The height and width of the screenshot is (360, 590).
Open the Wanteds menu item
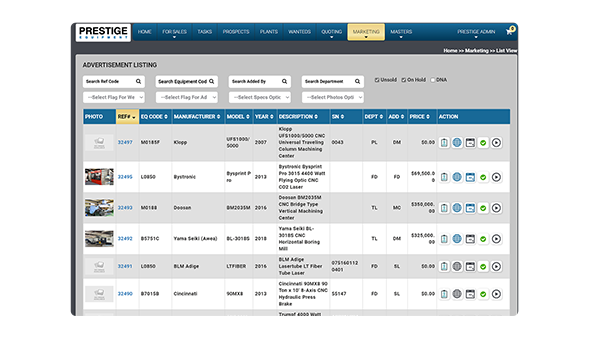point(300,32)
